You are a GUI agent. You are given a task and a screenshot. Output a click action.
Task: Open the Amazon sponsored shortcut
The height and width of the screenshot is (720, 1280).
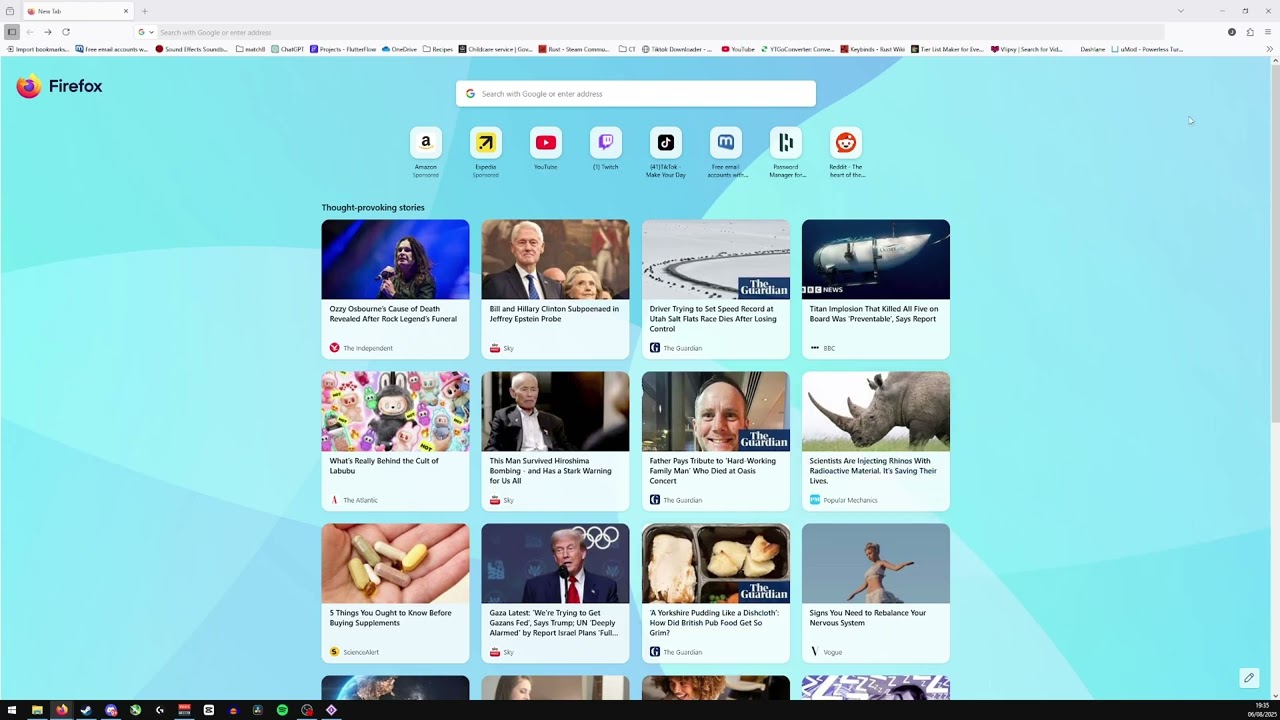[x=425, y=143]
